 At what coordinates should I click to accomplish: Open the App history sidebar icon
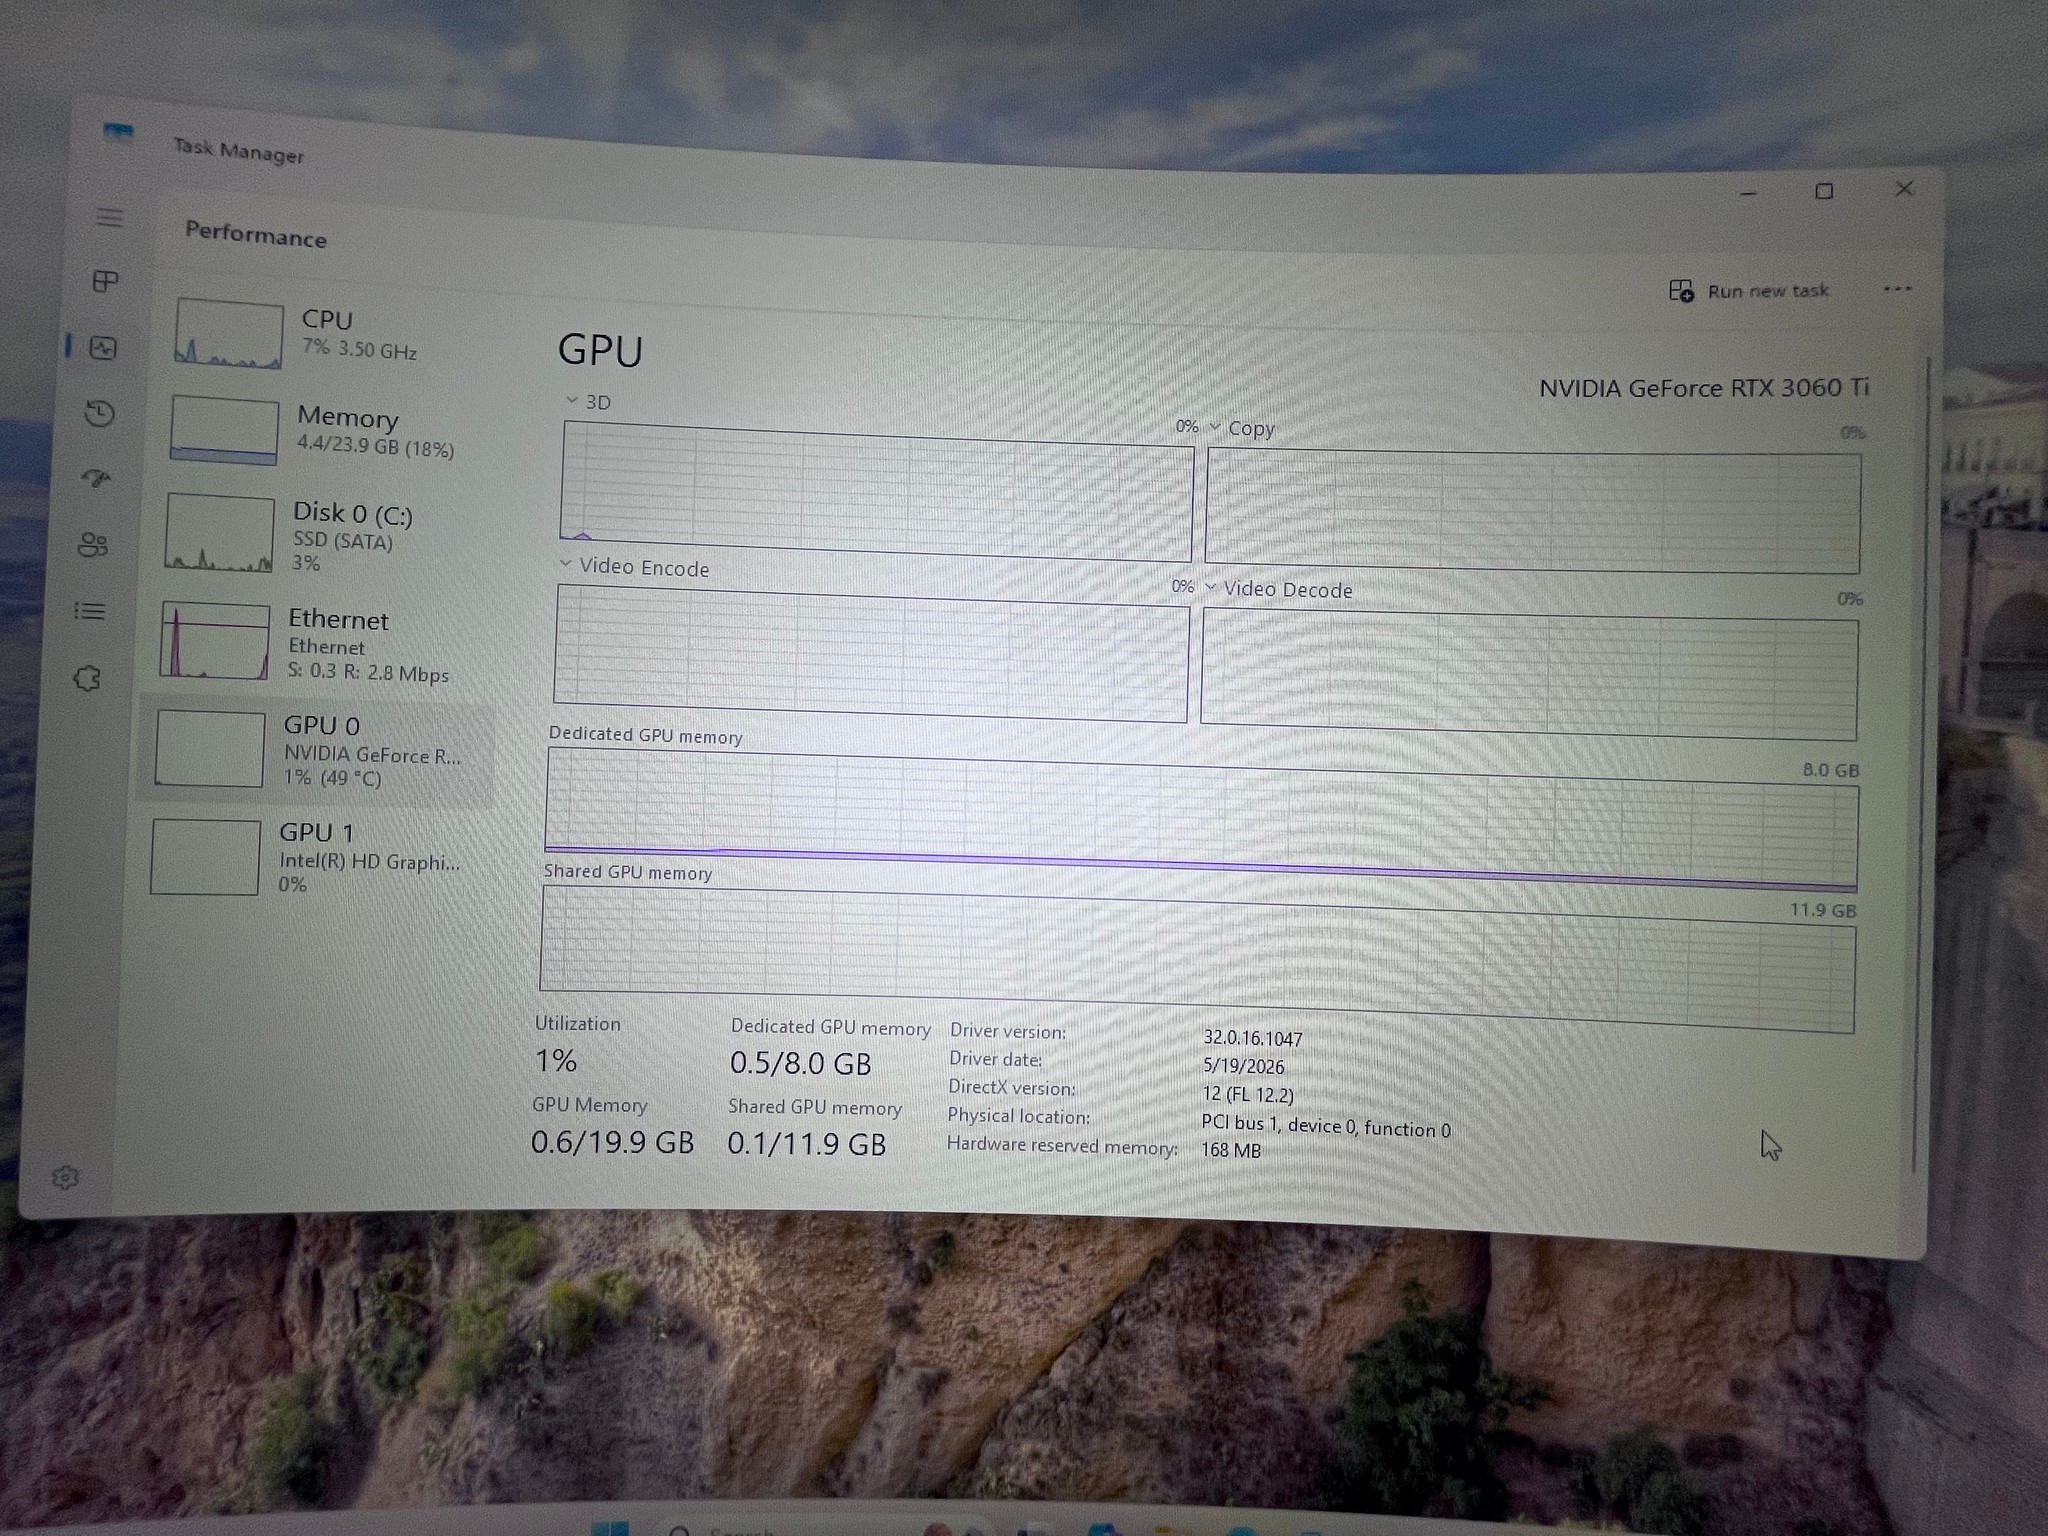pos(99,413)
